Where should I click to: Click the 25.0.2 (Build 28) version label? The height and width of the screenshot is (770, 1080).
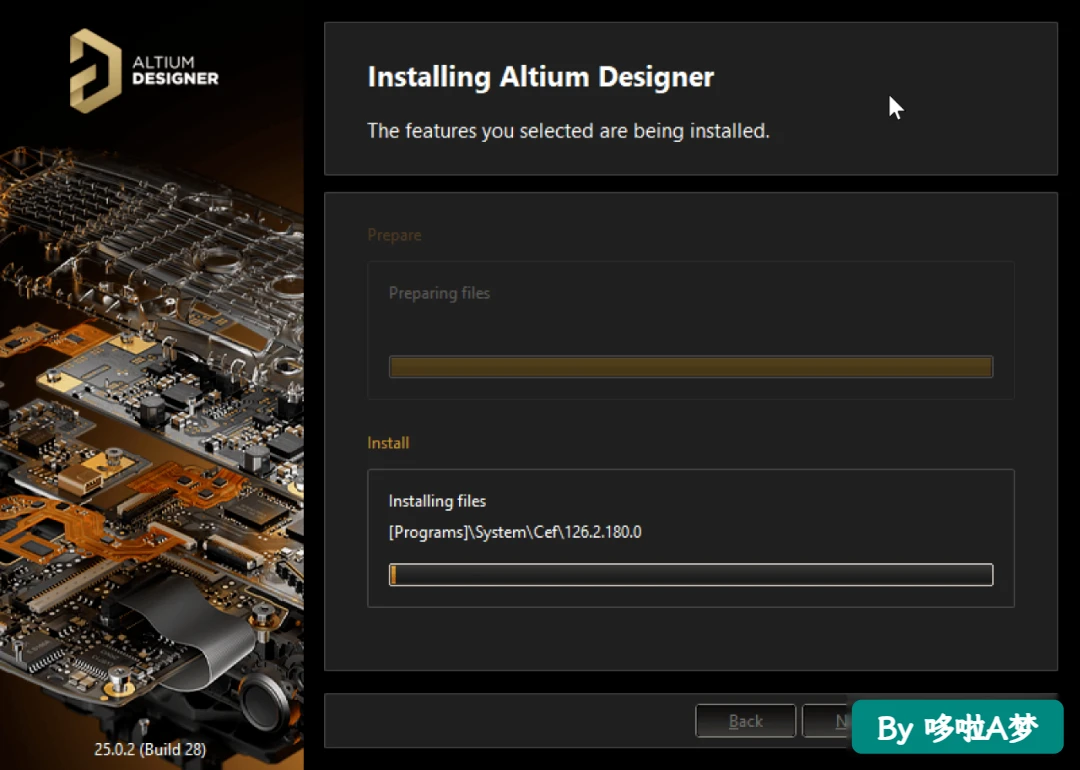coord(150,749)
